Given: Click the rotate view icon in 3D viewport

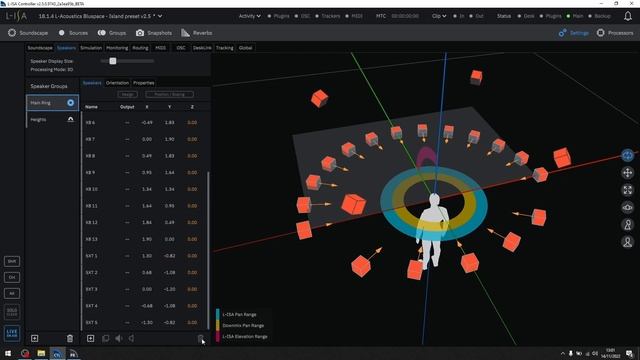Looking at the screenshot, I should (627, 155).
